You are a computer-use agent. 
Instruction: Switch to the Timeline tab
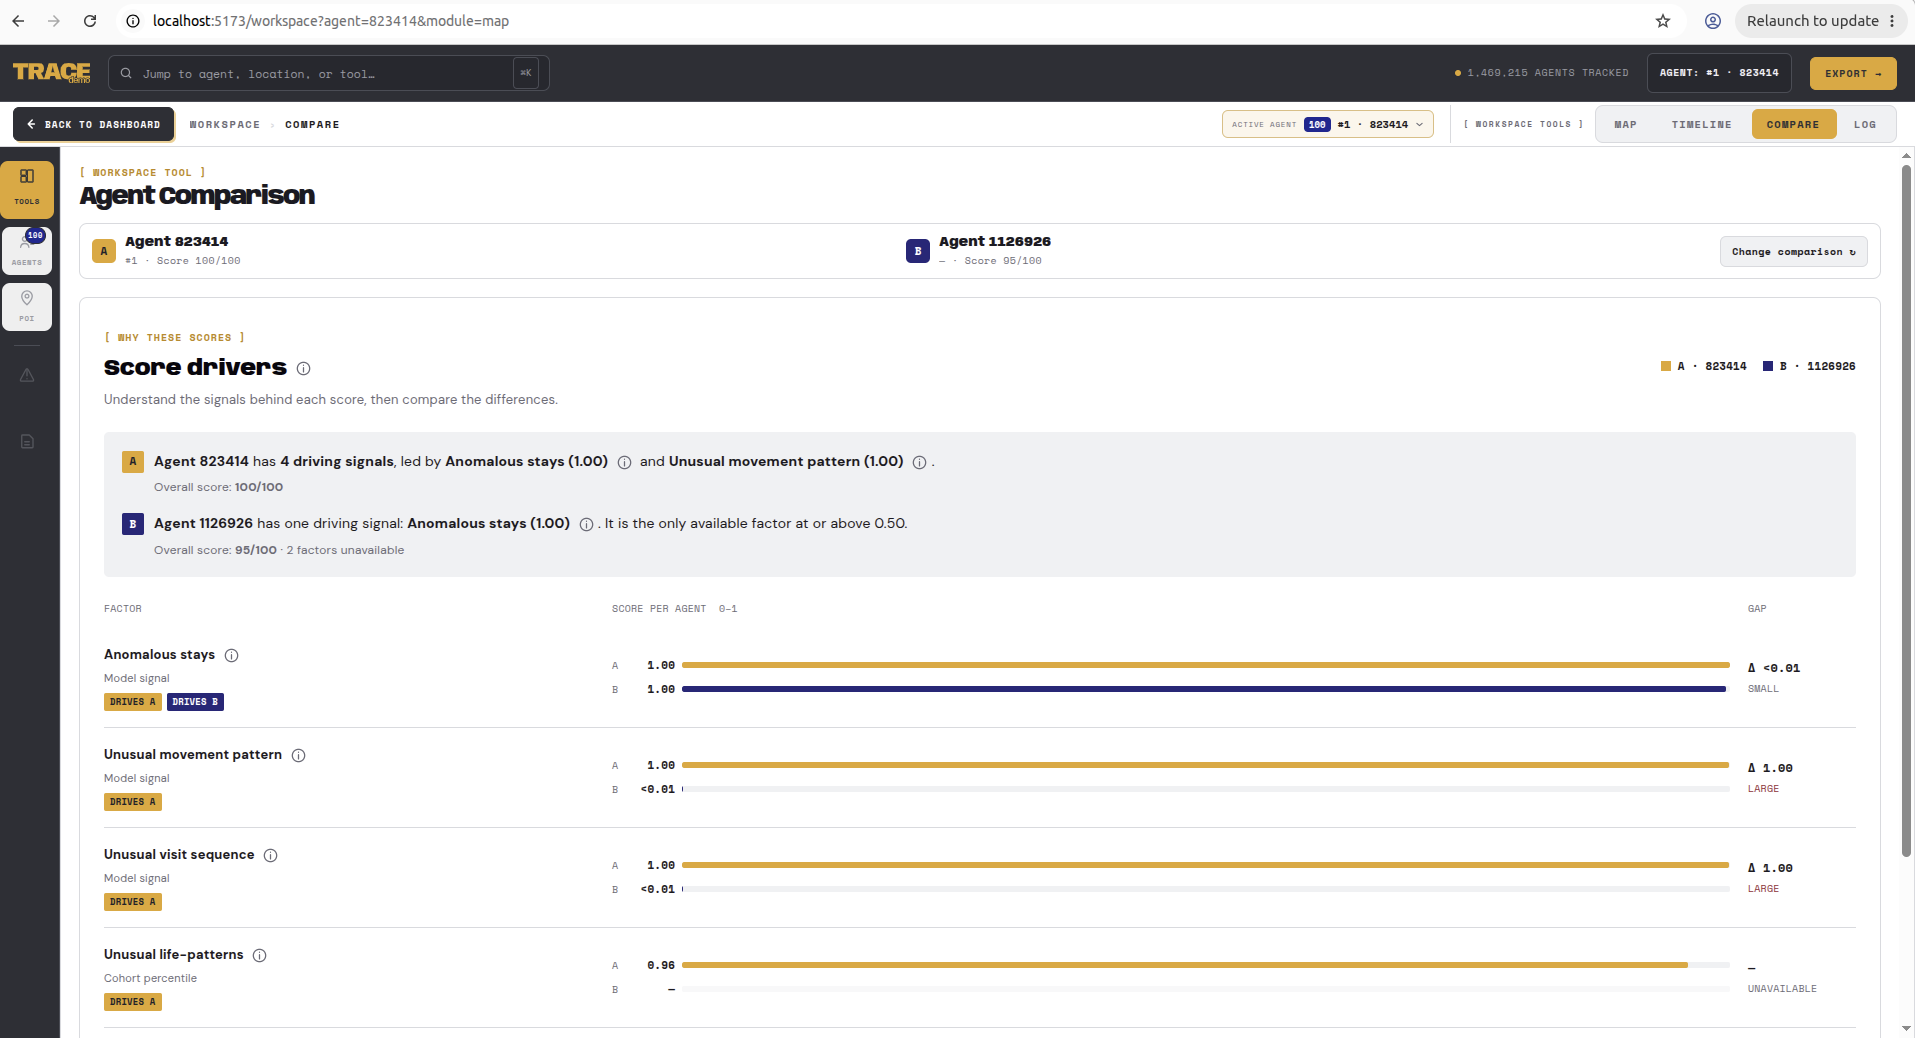1701,124
